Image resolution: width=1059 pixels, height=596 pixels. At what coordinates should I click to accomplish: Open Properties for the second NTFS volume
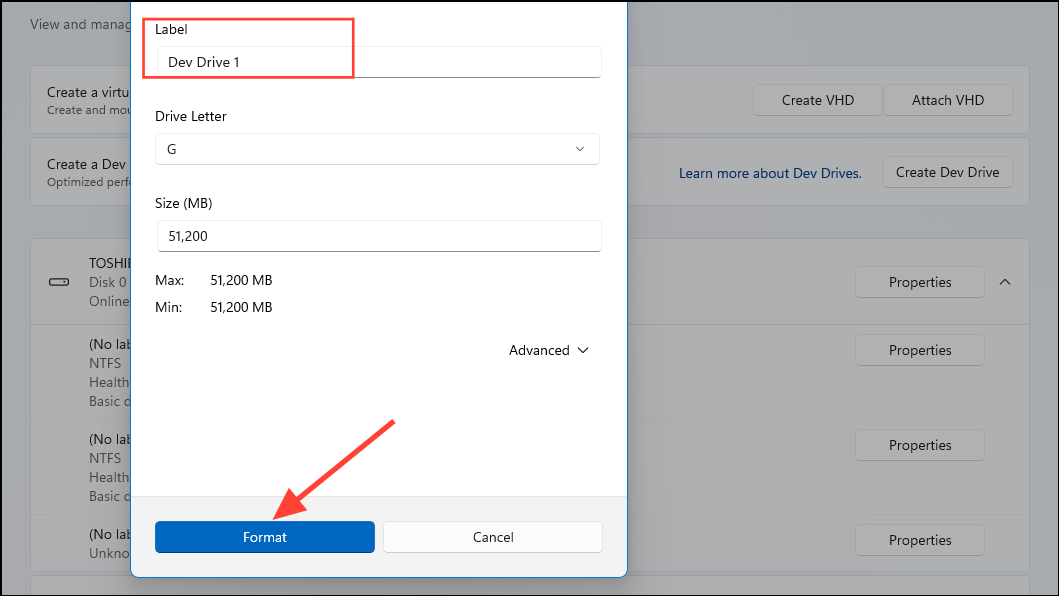click(x=919, y=445)
